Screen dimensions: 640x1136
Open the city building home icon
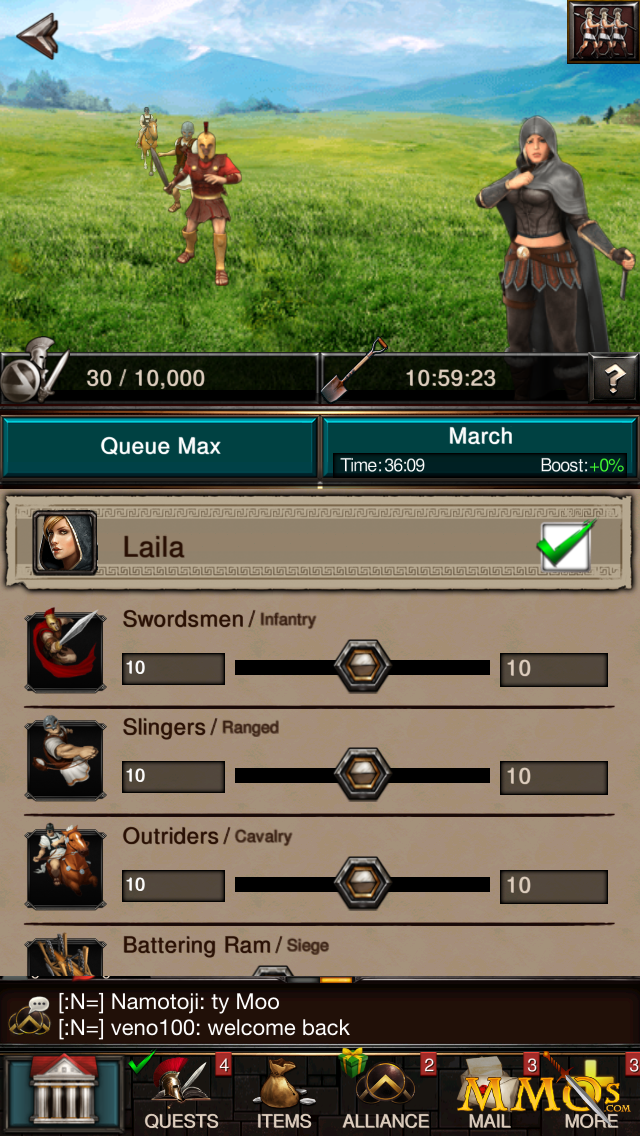coord(64,1093)
